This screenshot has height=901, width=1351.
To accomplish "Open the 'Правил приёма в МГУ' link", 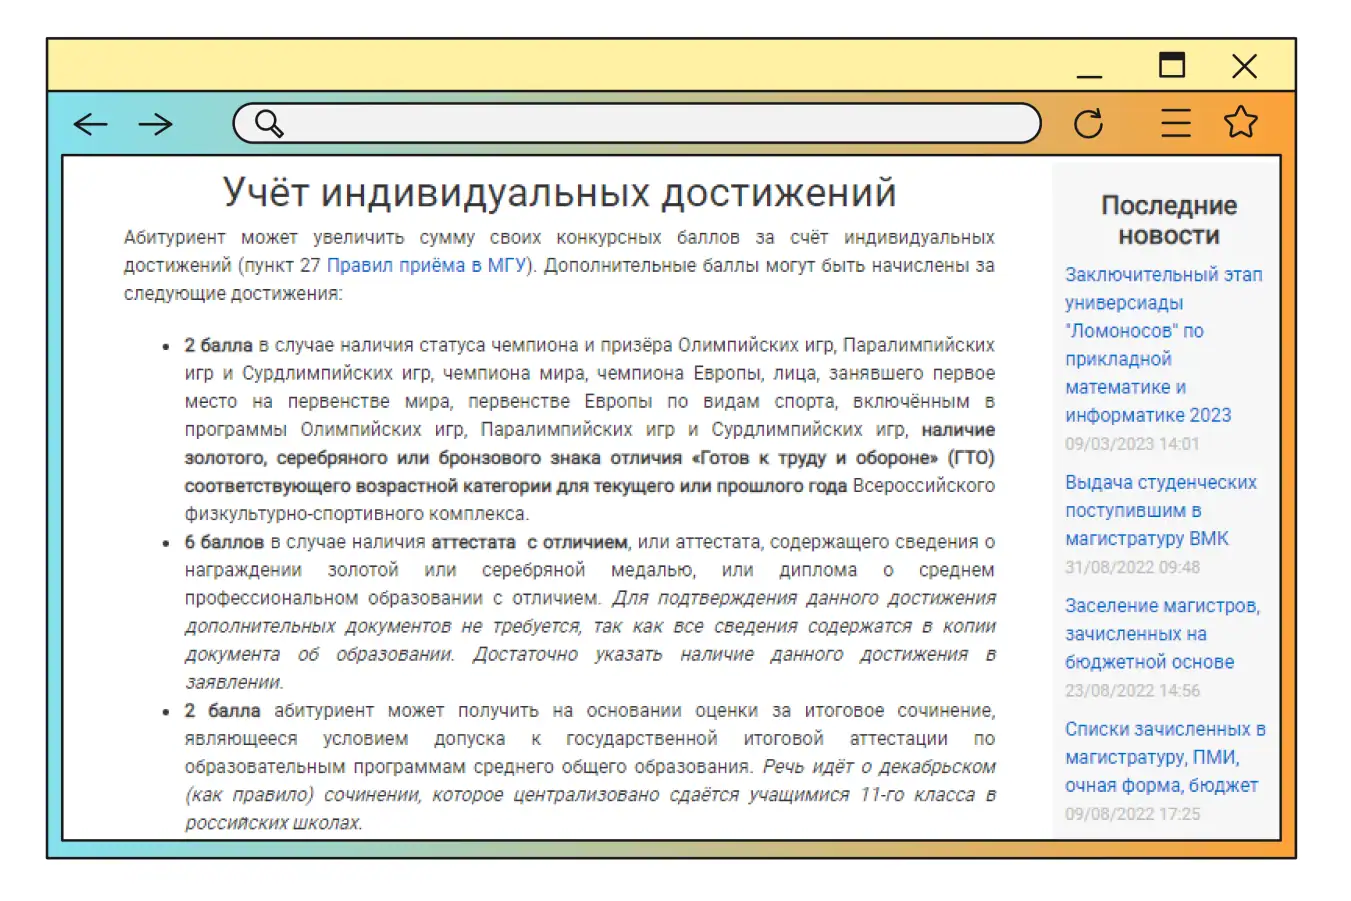I will 426,265.
